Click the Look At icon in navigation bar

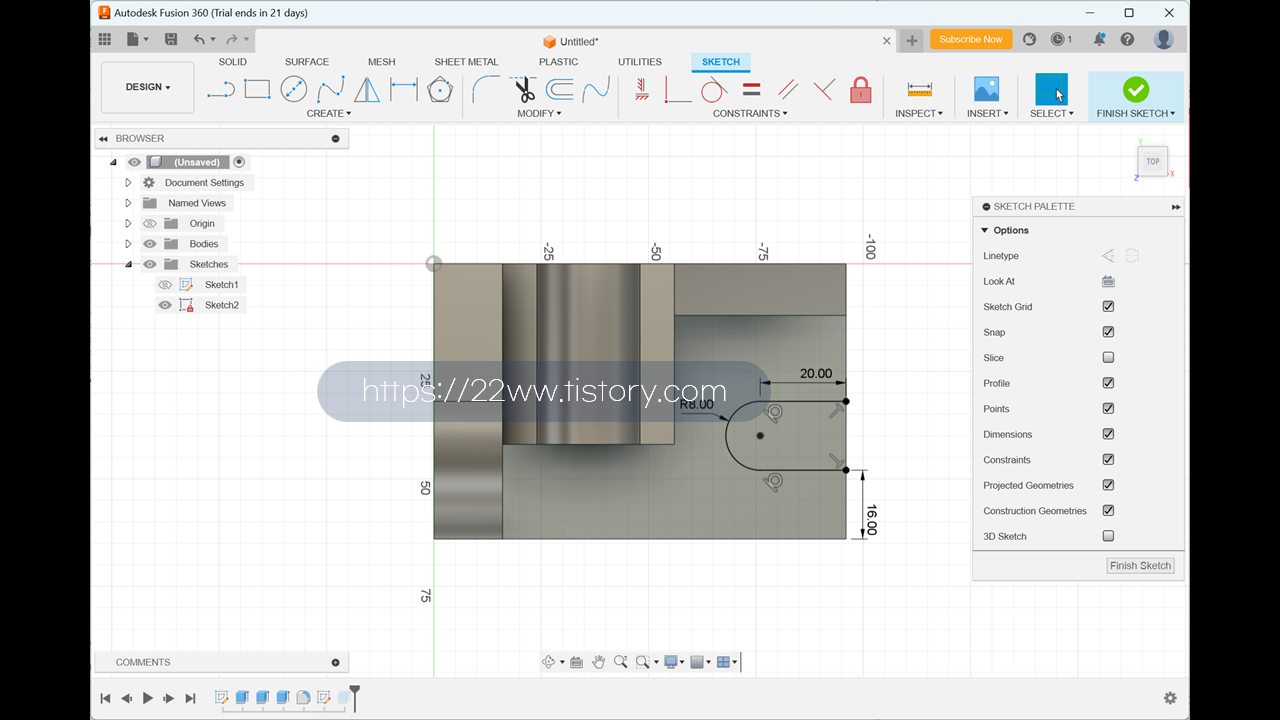click(577, 662)
